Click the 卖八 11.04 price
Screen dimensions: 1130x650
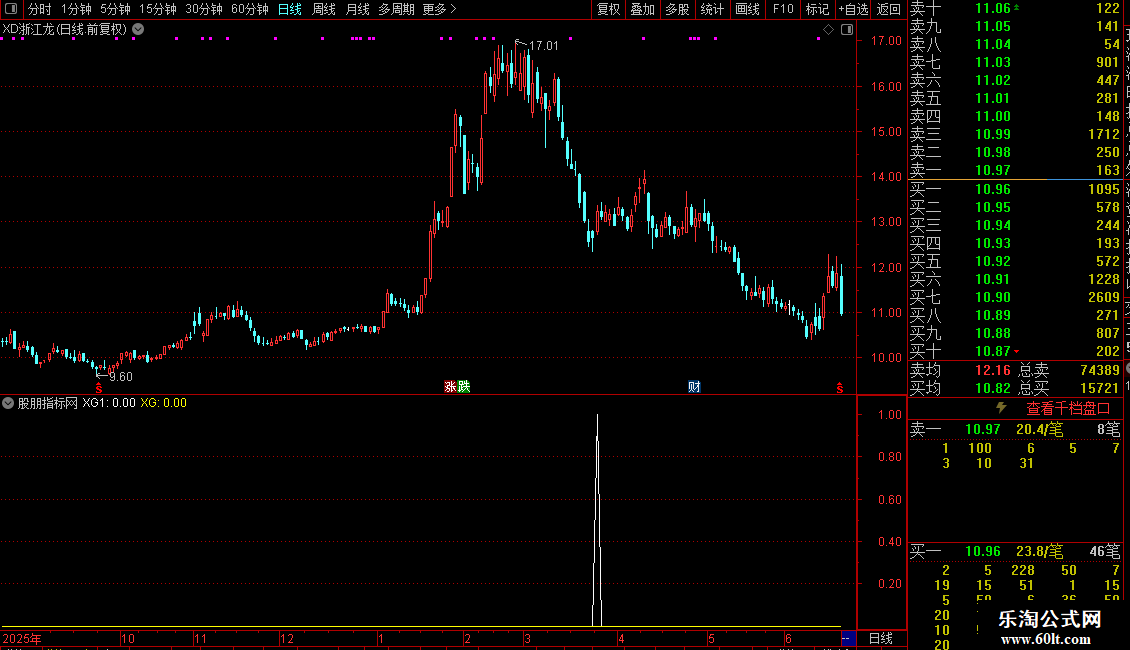click(x=992, y=44)
